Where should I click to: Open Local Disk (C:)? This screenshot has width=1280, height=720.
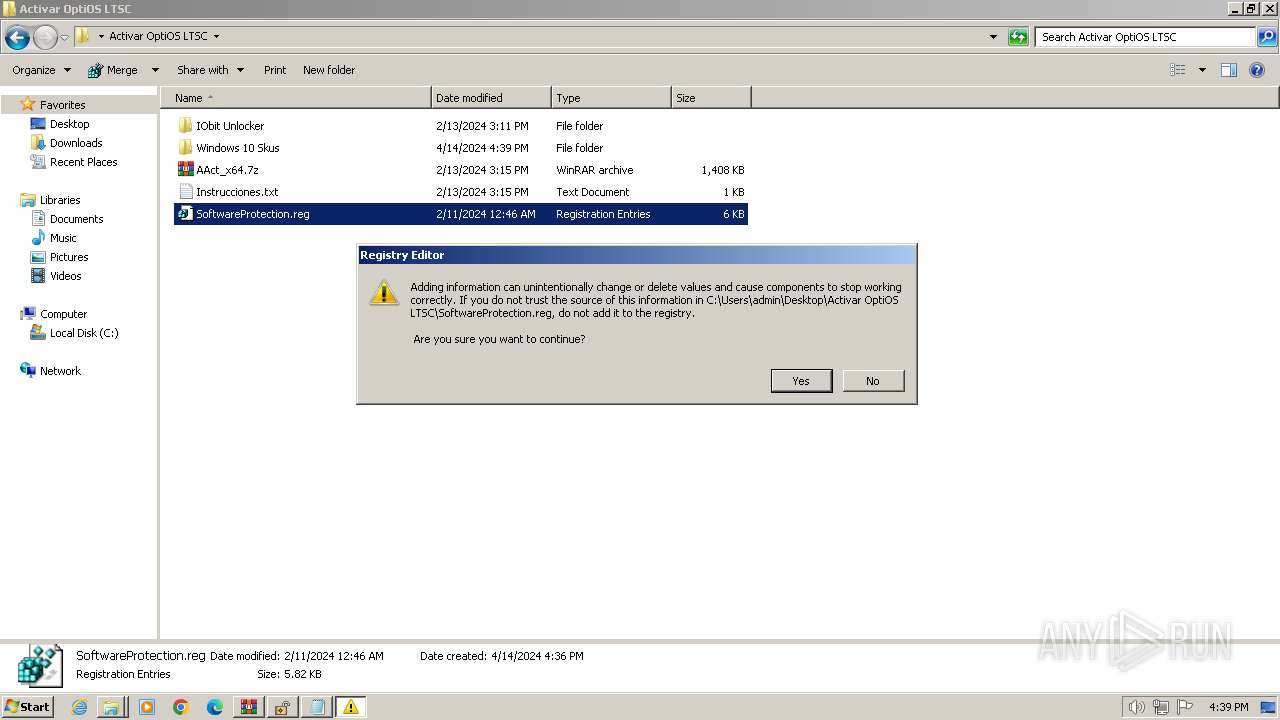tap(84, 333)
